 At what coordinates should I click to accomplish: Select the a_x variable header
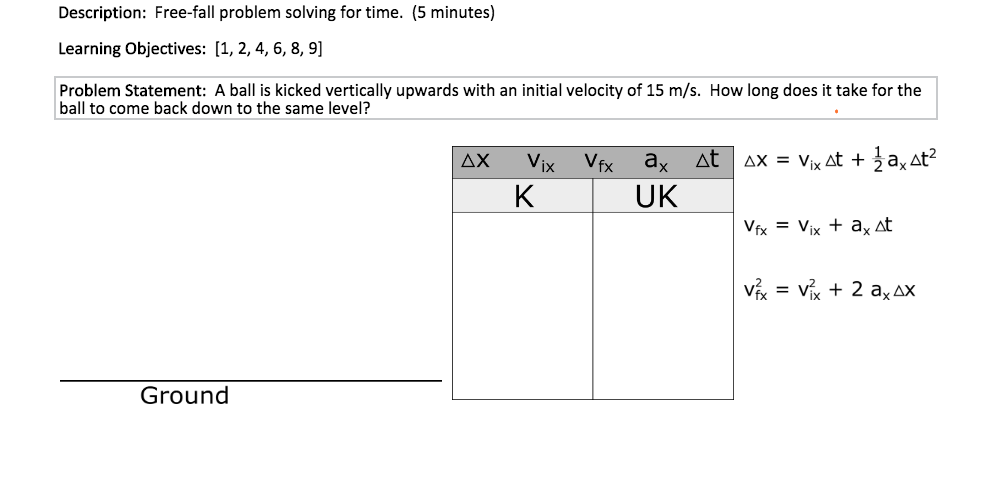click(x=657, y=161)
